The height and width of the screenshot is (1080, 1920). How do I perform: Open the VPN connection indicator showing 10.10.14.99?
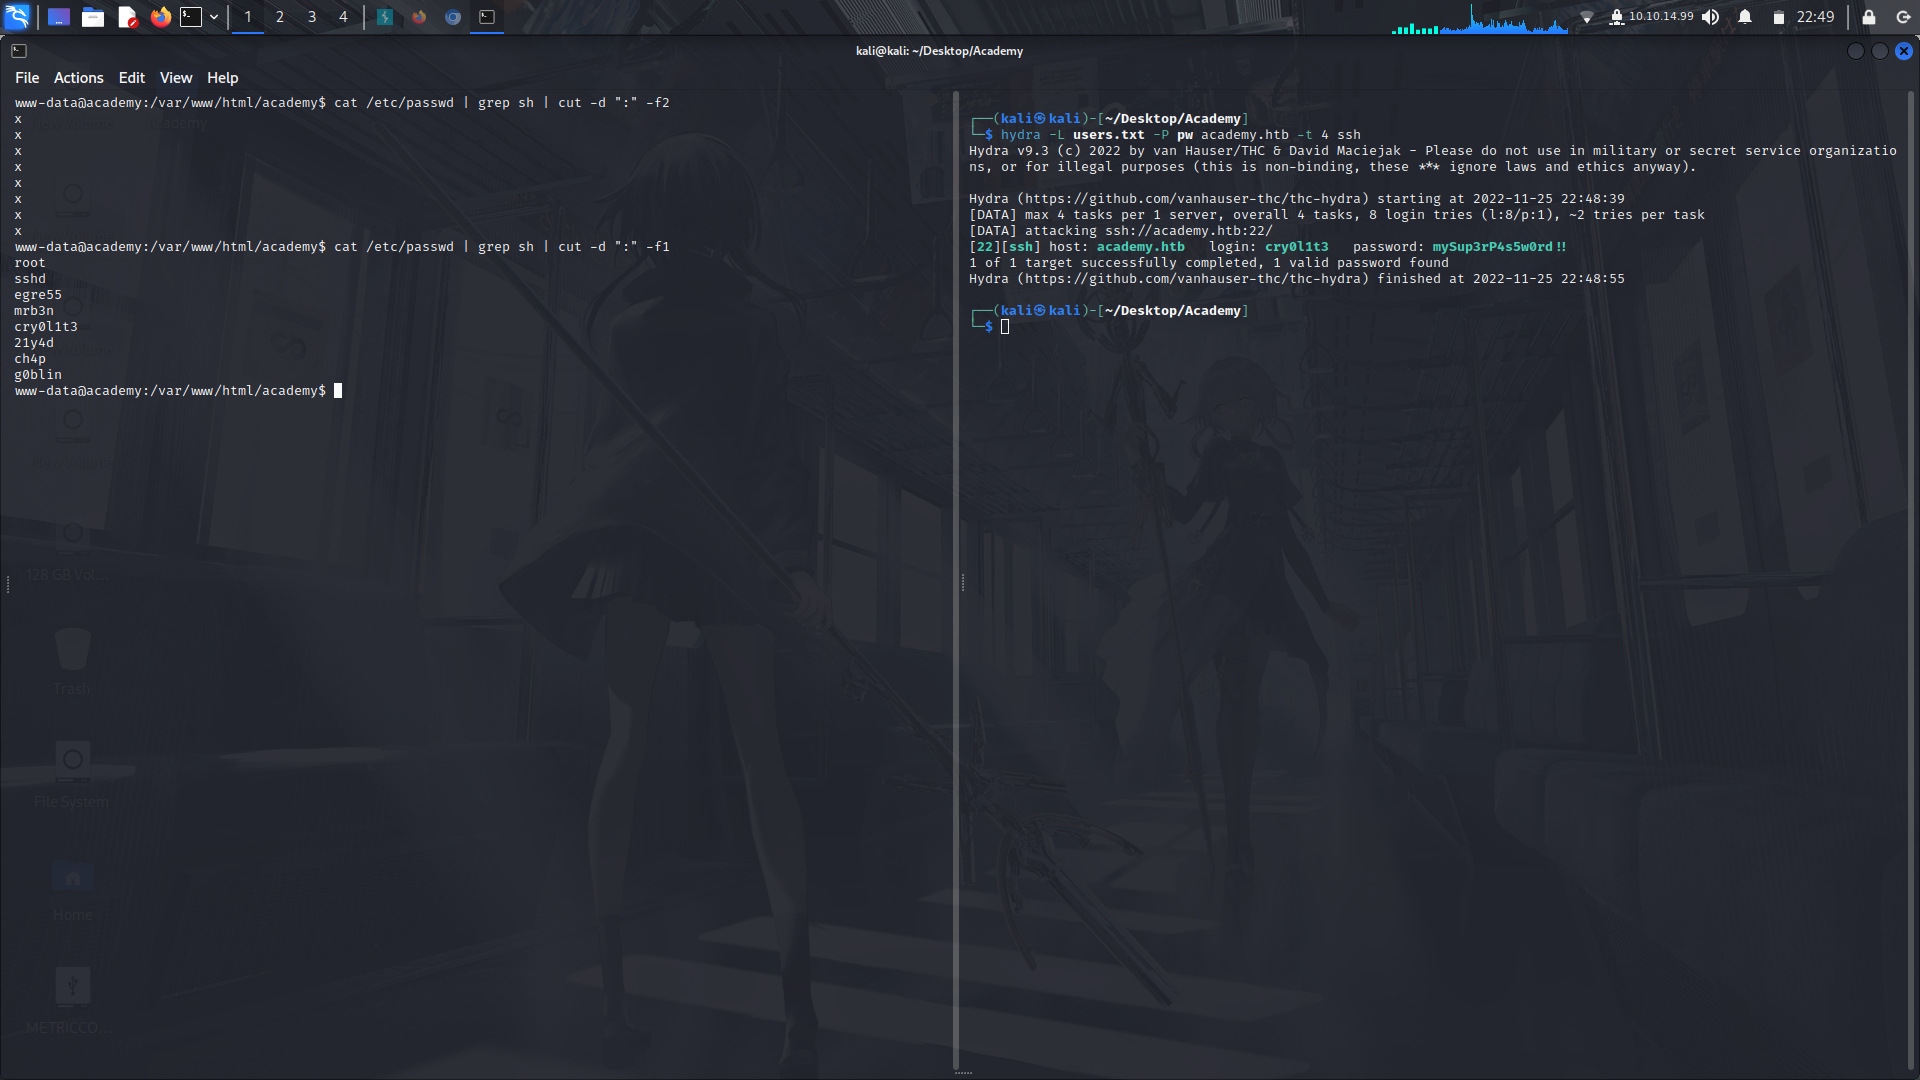[x=1650, y=17]
